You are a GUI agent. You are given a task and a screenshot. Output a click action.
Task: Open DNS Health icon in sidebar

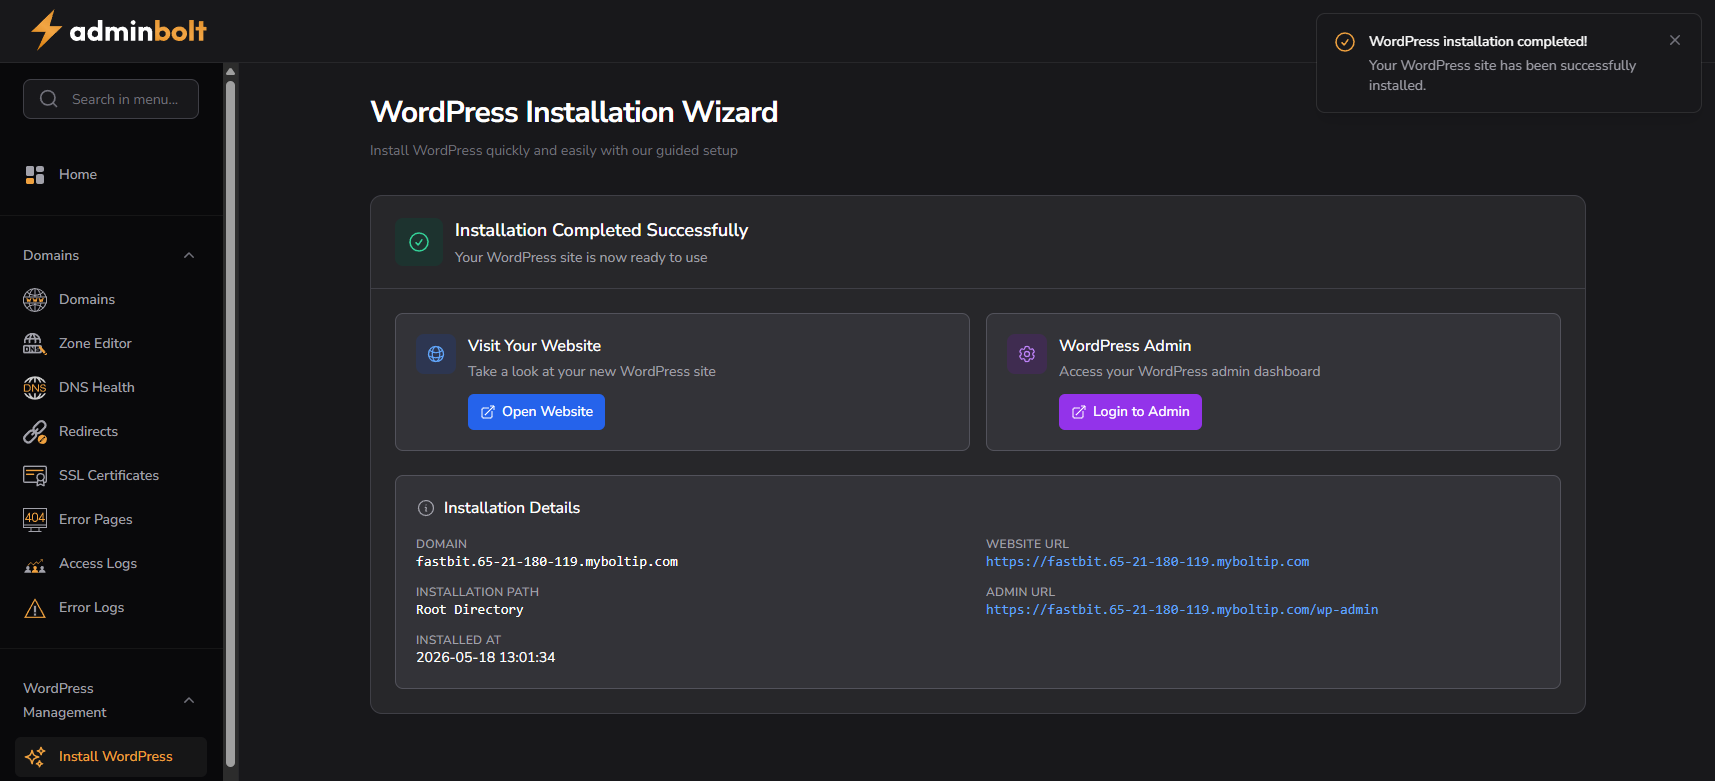tap(35, 387)
